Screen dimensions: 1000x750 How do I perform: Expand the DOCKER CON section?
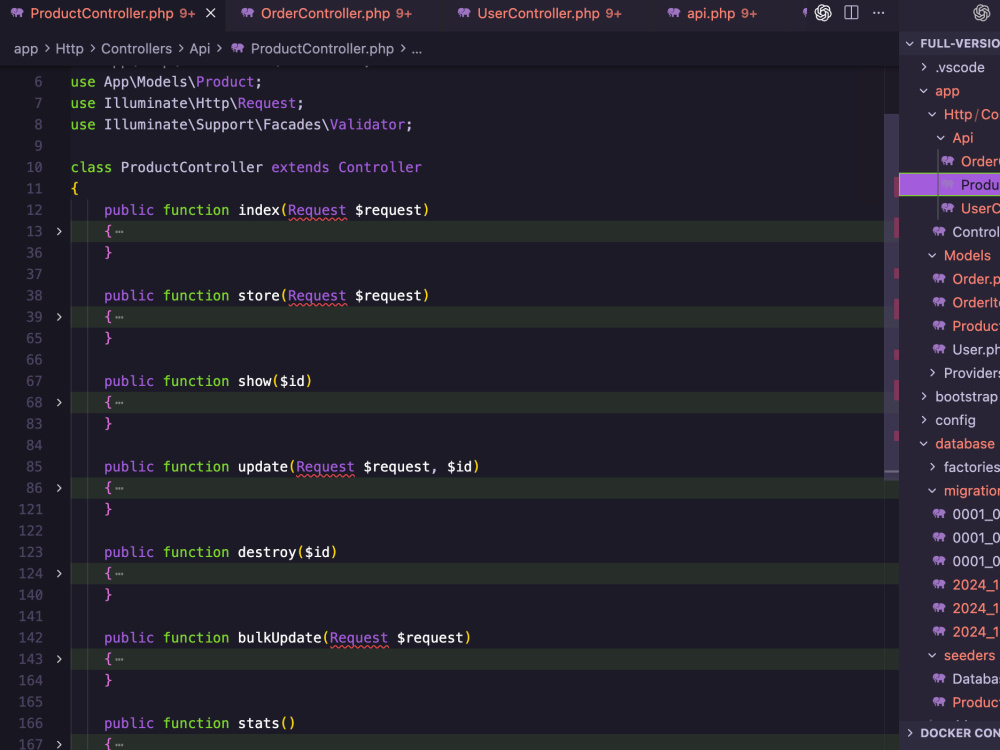click(x=910, y=733)
